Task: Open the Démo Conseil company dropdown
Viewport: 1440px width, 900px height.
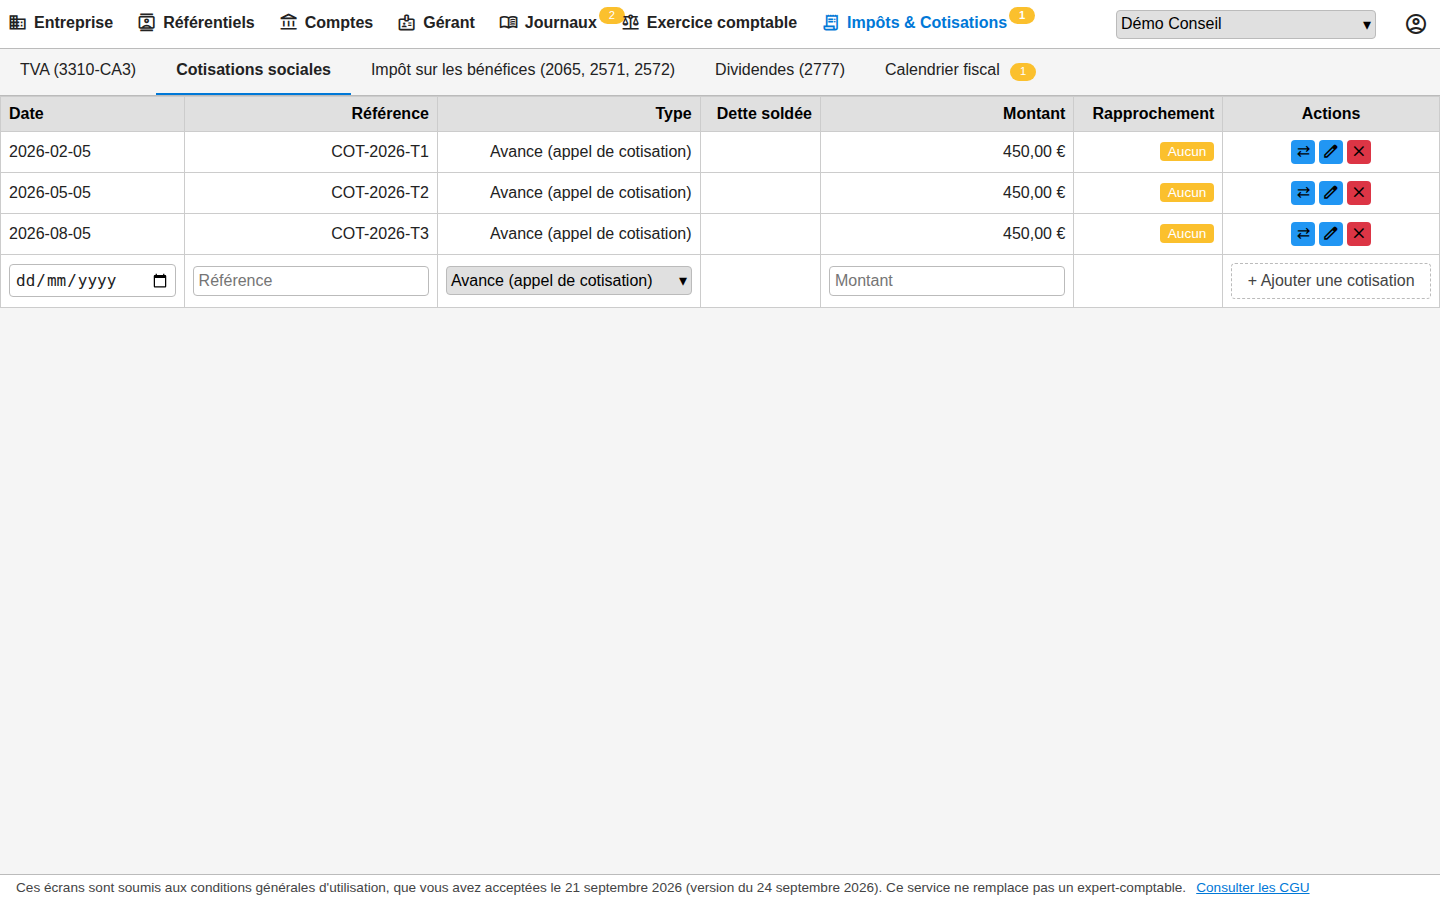Action: (1246, 24)
